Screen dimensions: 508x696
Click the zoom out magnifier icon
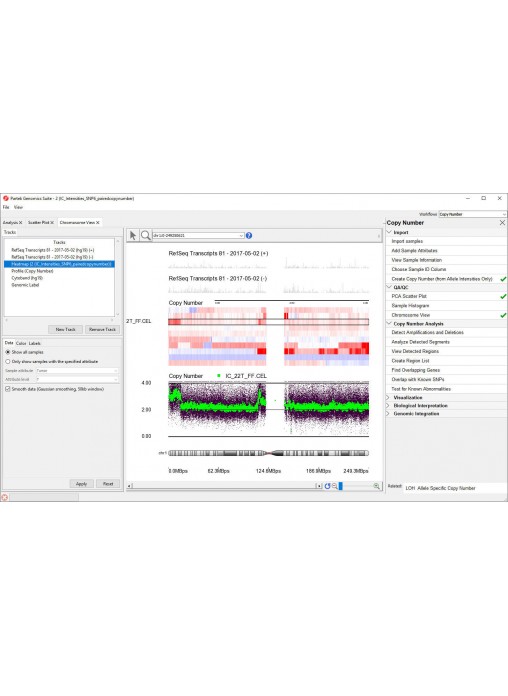334,486
